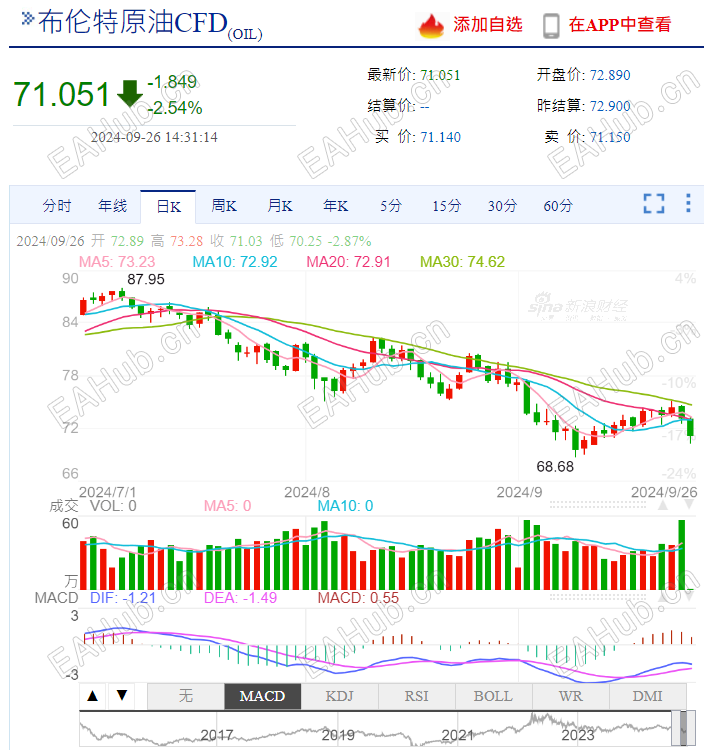This screenshot has height=750, width=704.
Task: Open the fullscreen chart icon
Action: pyautogui.click(x=654, y=203)
